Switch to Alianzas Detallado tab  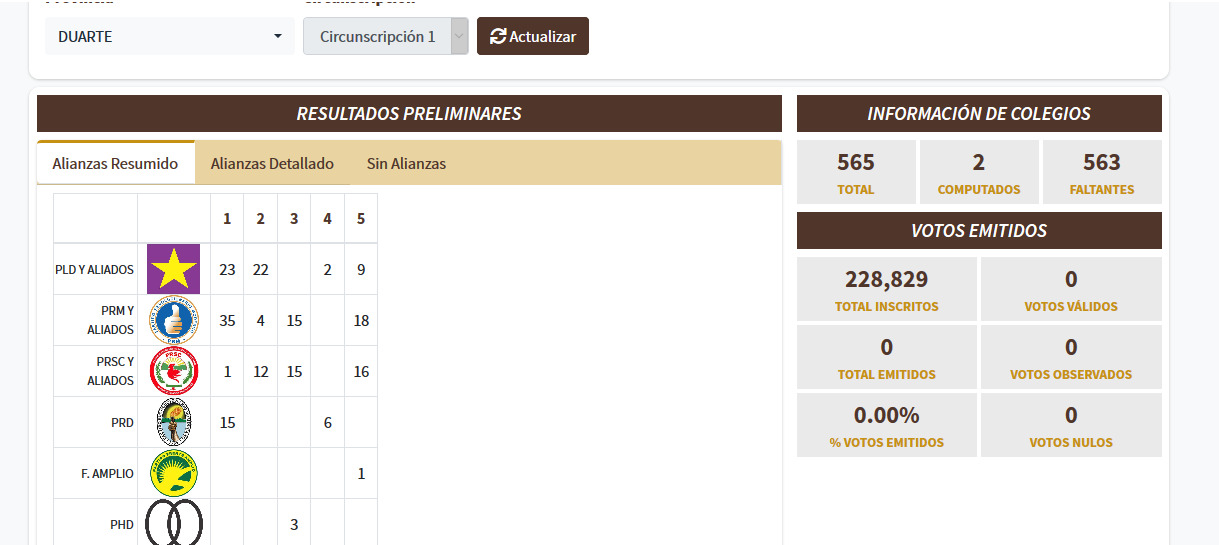pyautogui.click(x=272, y=163)
